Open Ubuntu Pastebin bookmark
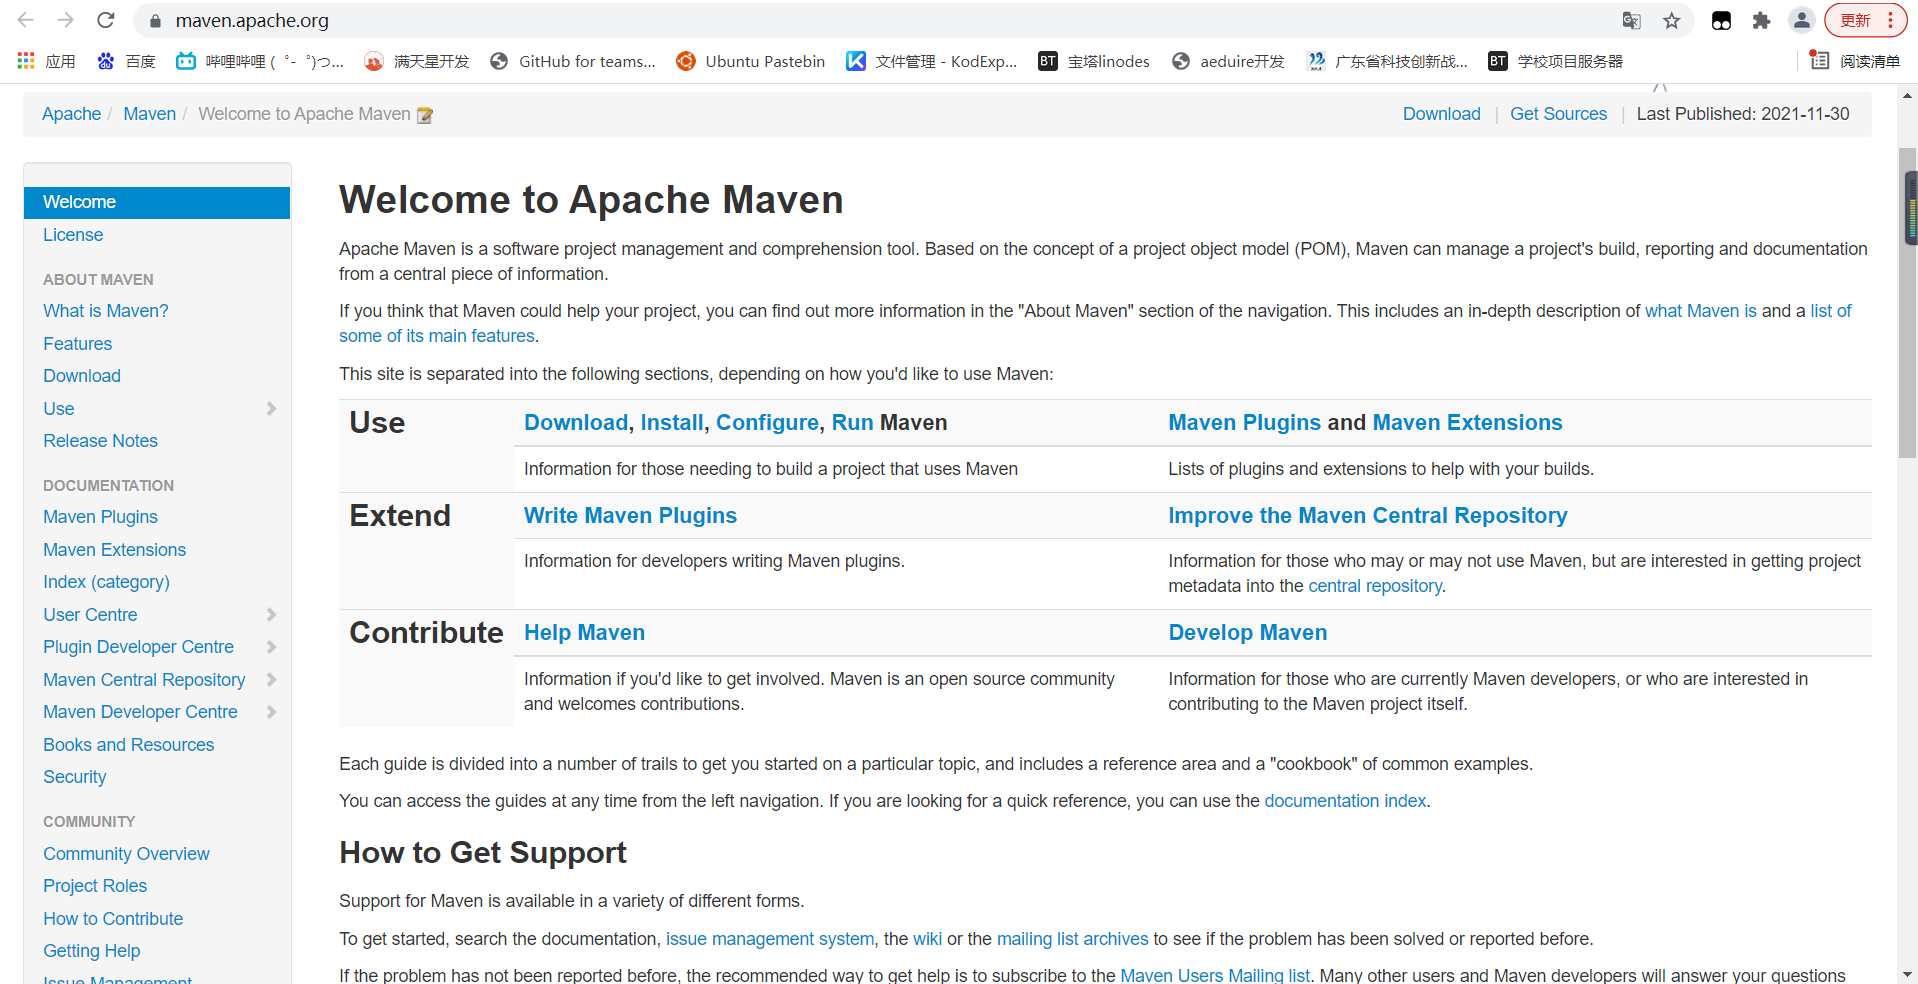The width and height of the screenshot is (1918, 984). point(751,61)
